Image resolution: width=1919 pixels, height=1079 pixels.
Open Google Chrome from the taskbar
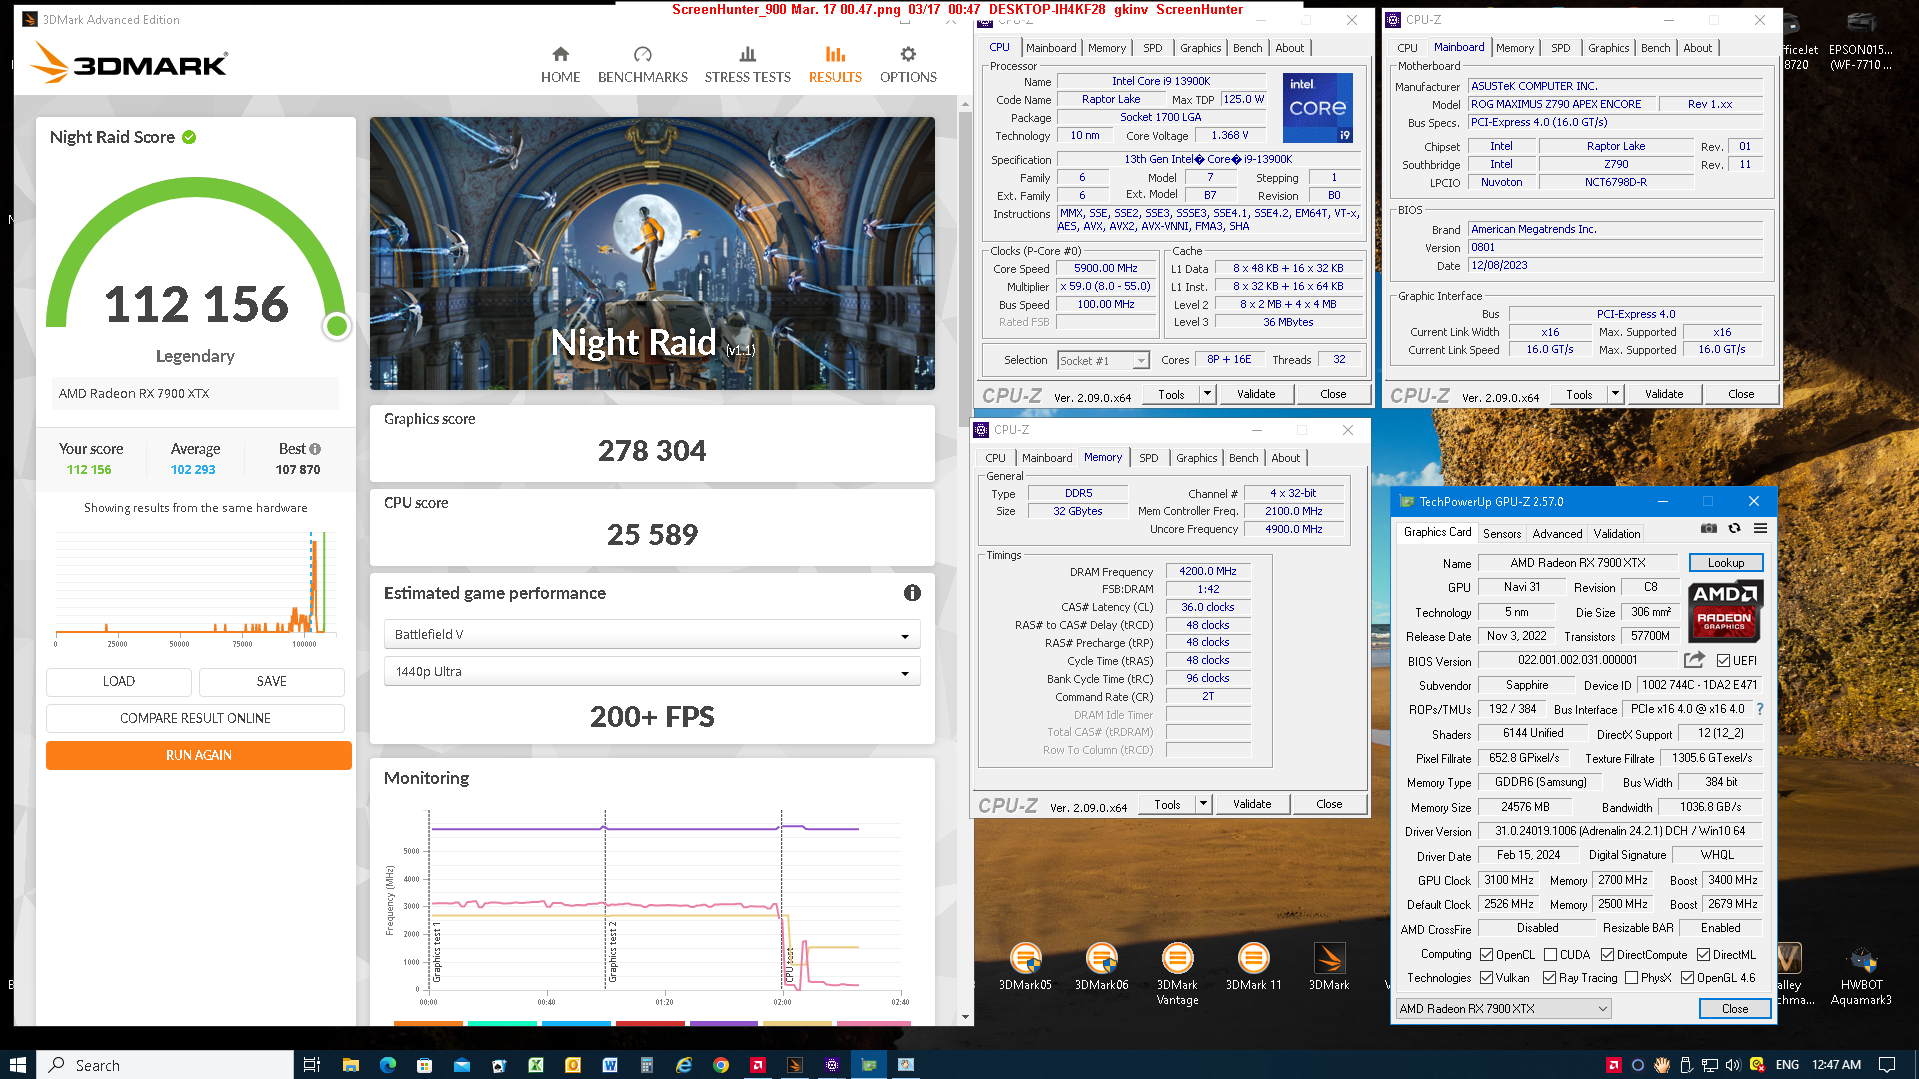[x=721, y=1065]
